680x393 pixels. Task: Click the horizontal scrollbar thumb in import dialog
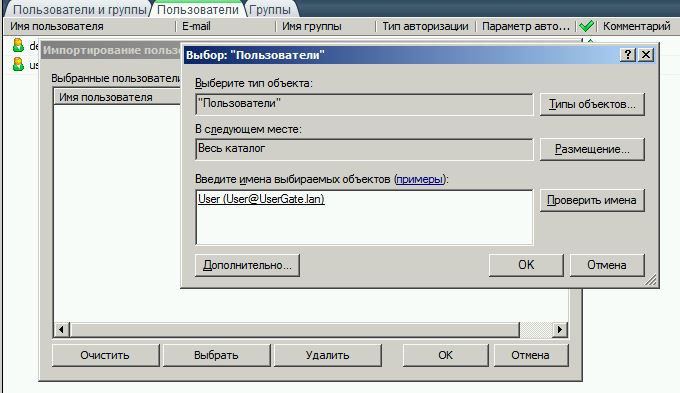tap(295, 330)
